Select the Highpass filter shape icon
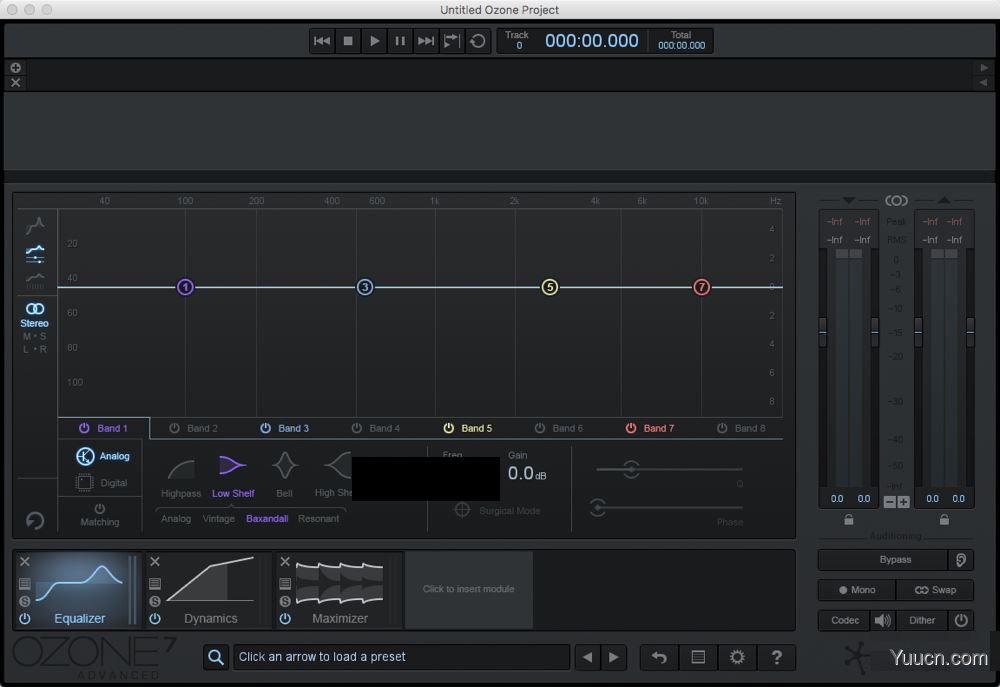The width and height of the screenshot is (1000, 687). tap(181, 469)
